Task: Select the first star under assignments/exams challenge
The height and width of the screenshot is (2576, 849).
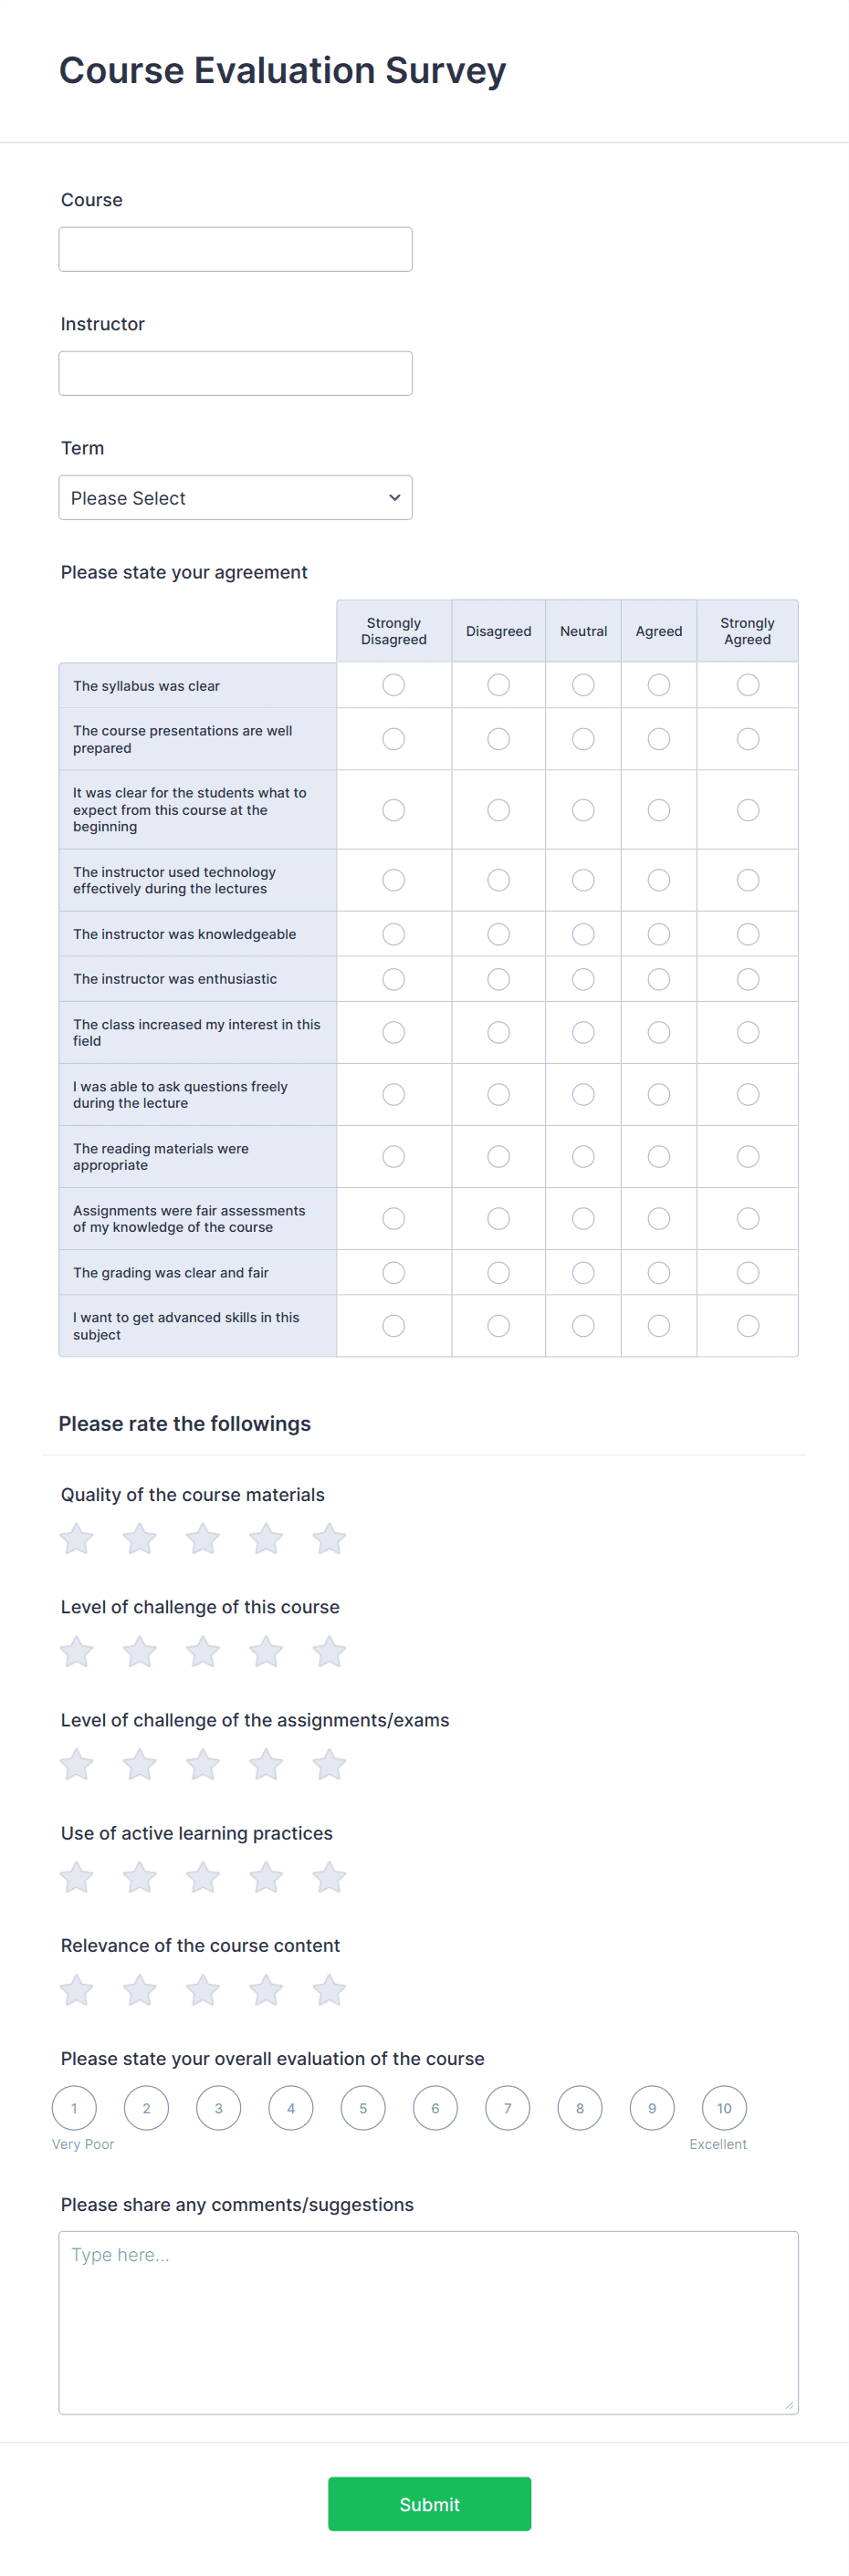Action: 75,1765
